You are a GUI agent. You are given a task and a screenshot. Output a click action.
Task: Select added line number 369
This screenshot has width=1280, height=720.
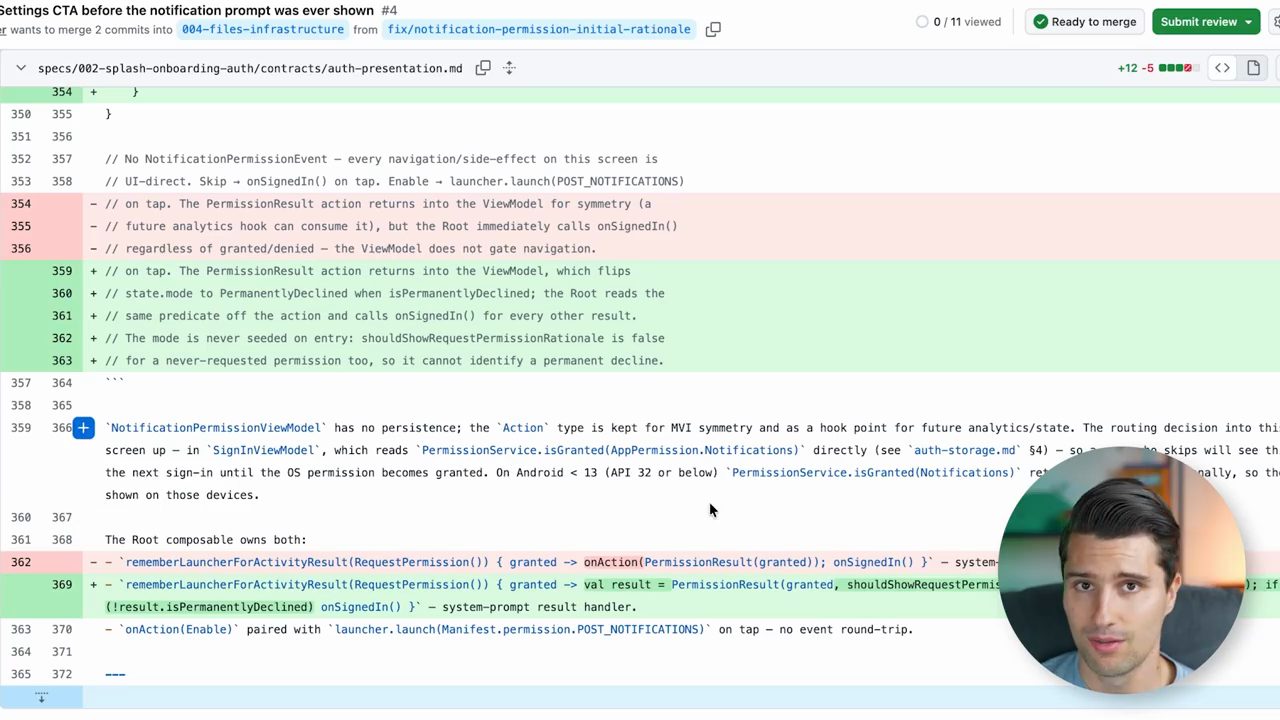point(62,585)
